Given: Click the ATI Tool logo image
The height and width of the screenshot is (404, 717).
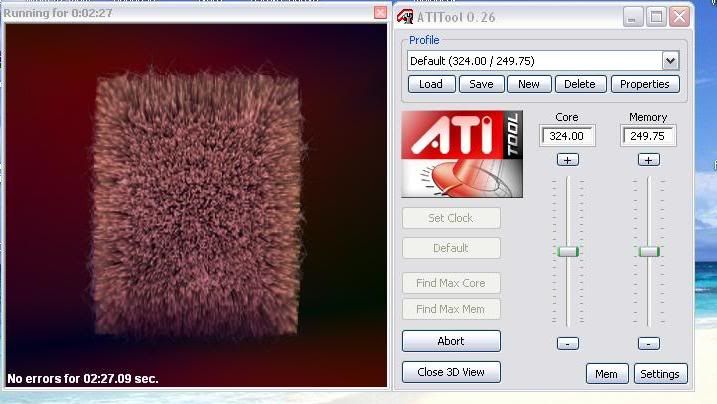Looking at the screenshot, I should tap(462, 154).
